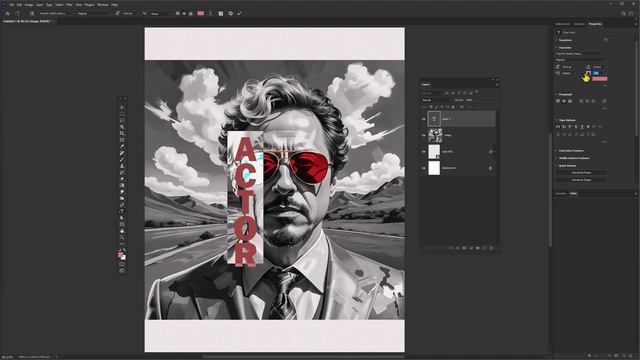Click foreground color swatch in toolbar
Viewport: 640px width, 360px height.
pos(120,255)
